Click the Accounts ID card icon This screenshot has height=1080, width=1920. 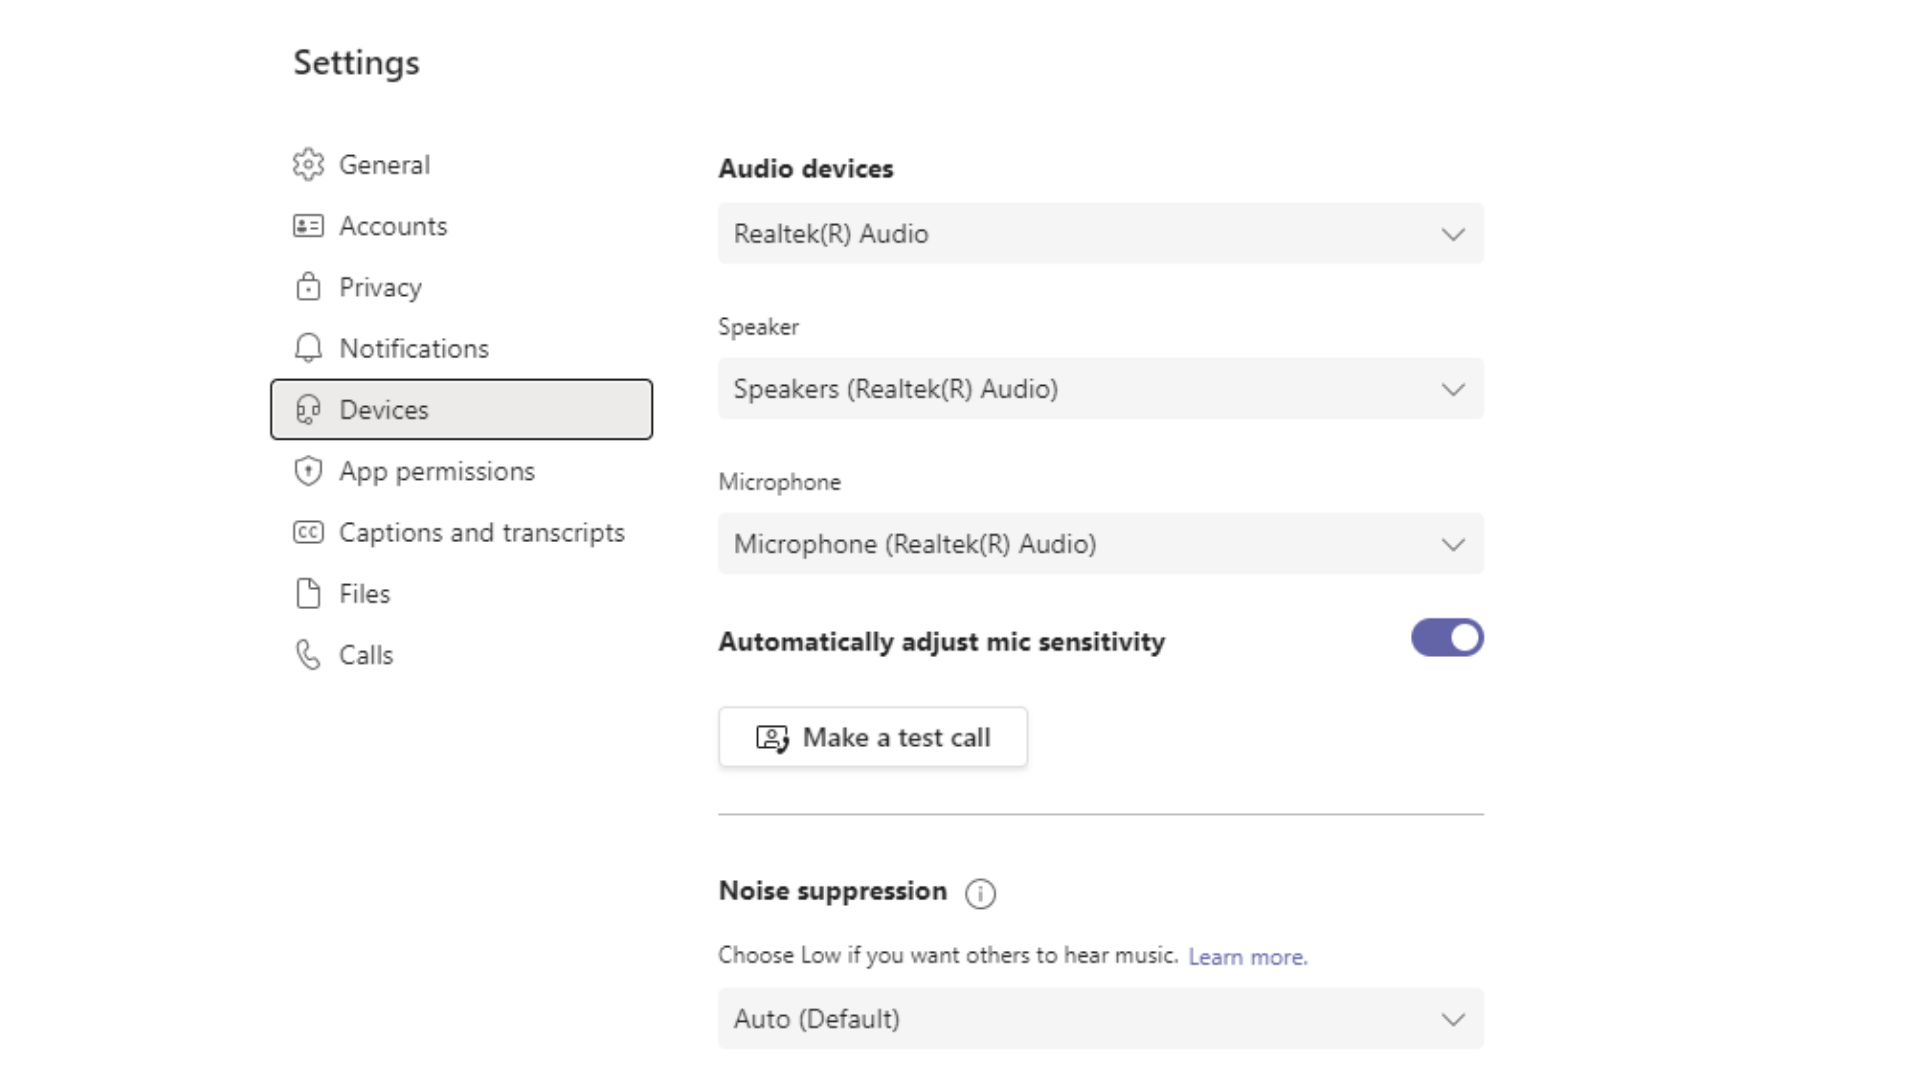(308, 226)
